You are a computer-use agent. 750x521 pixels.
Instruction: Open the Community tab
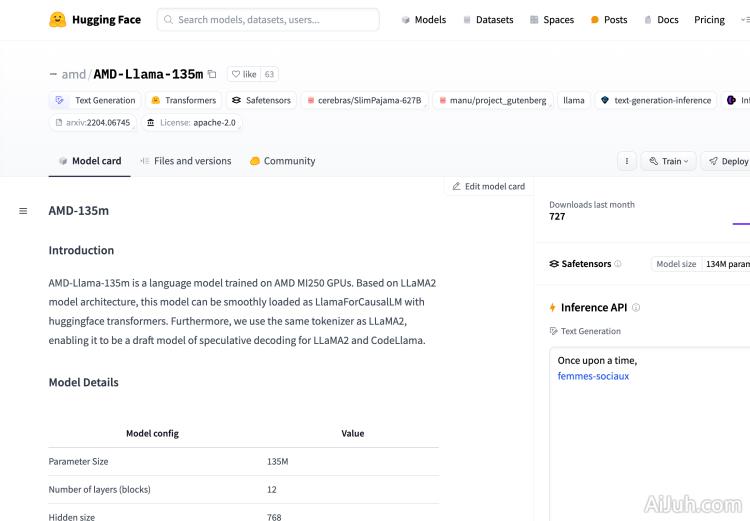point(282,161)
